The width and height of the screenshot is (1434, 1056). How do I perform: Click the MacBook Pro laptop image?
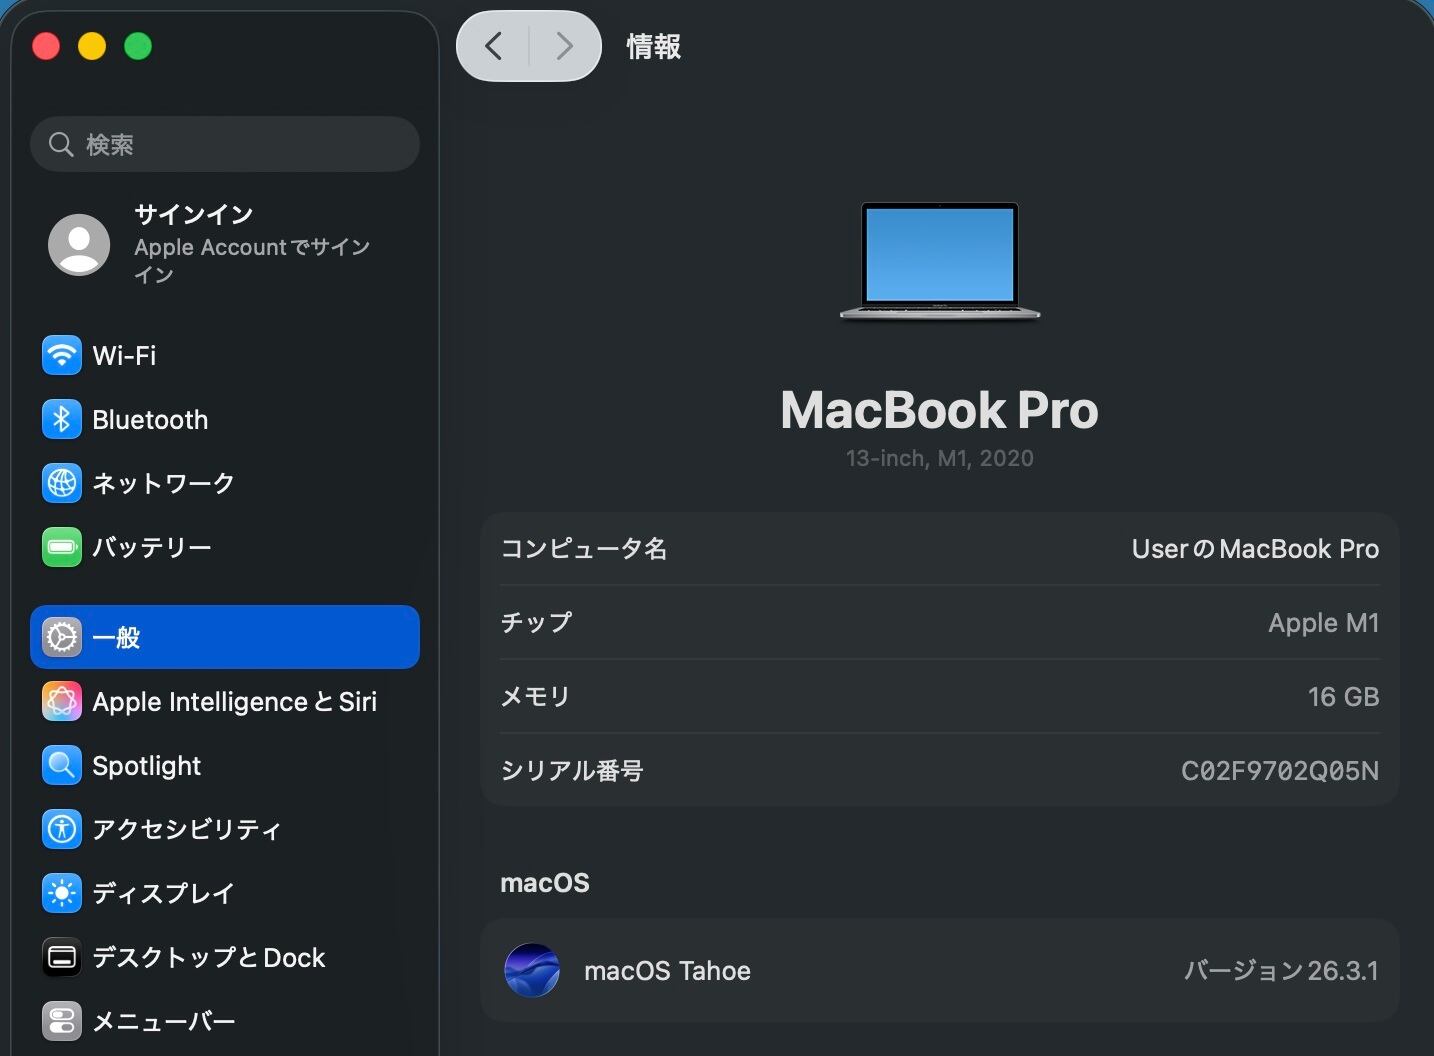coord(939,261)
